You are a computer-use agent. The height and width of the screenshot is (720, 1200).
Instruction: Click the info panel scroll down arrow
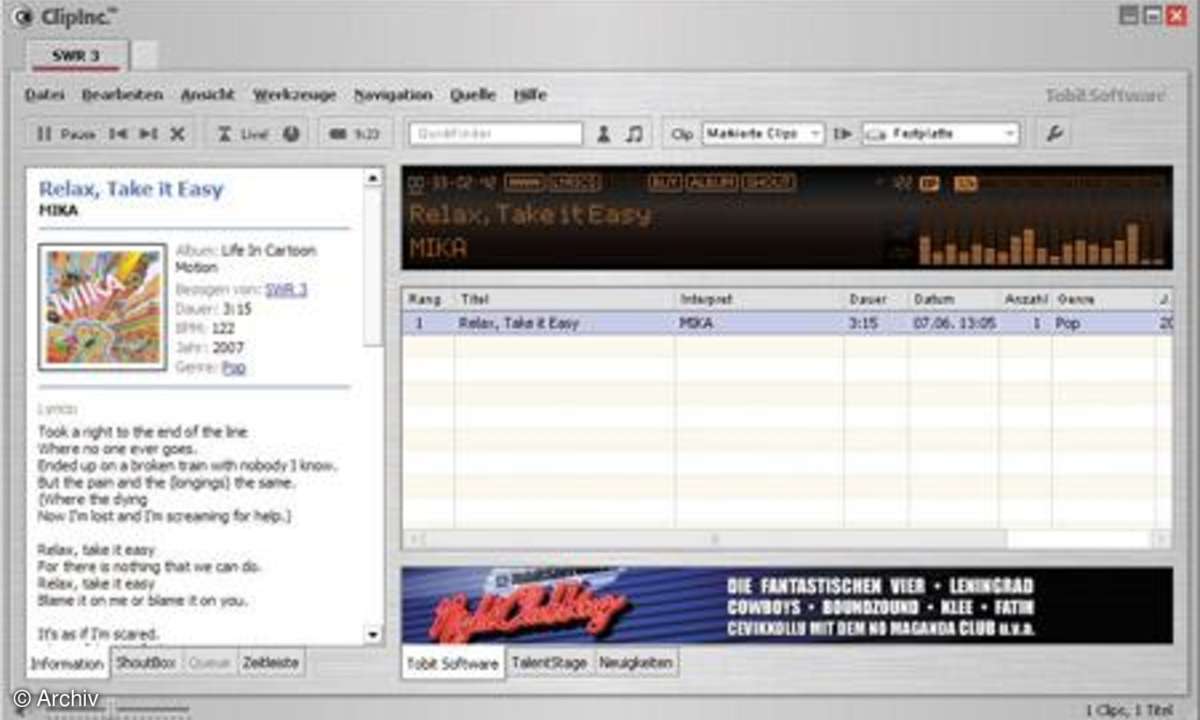coord(373,634)
